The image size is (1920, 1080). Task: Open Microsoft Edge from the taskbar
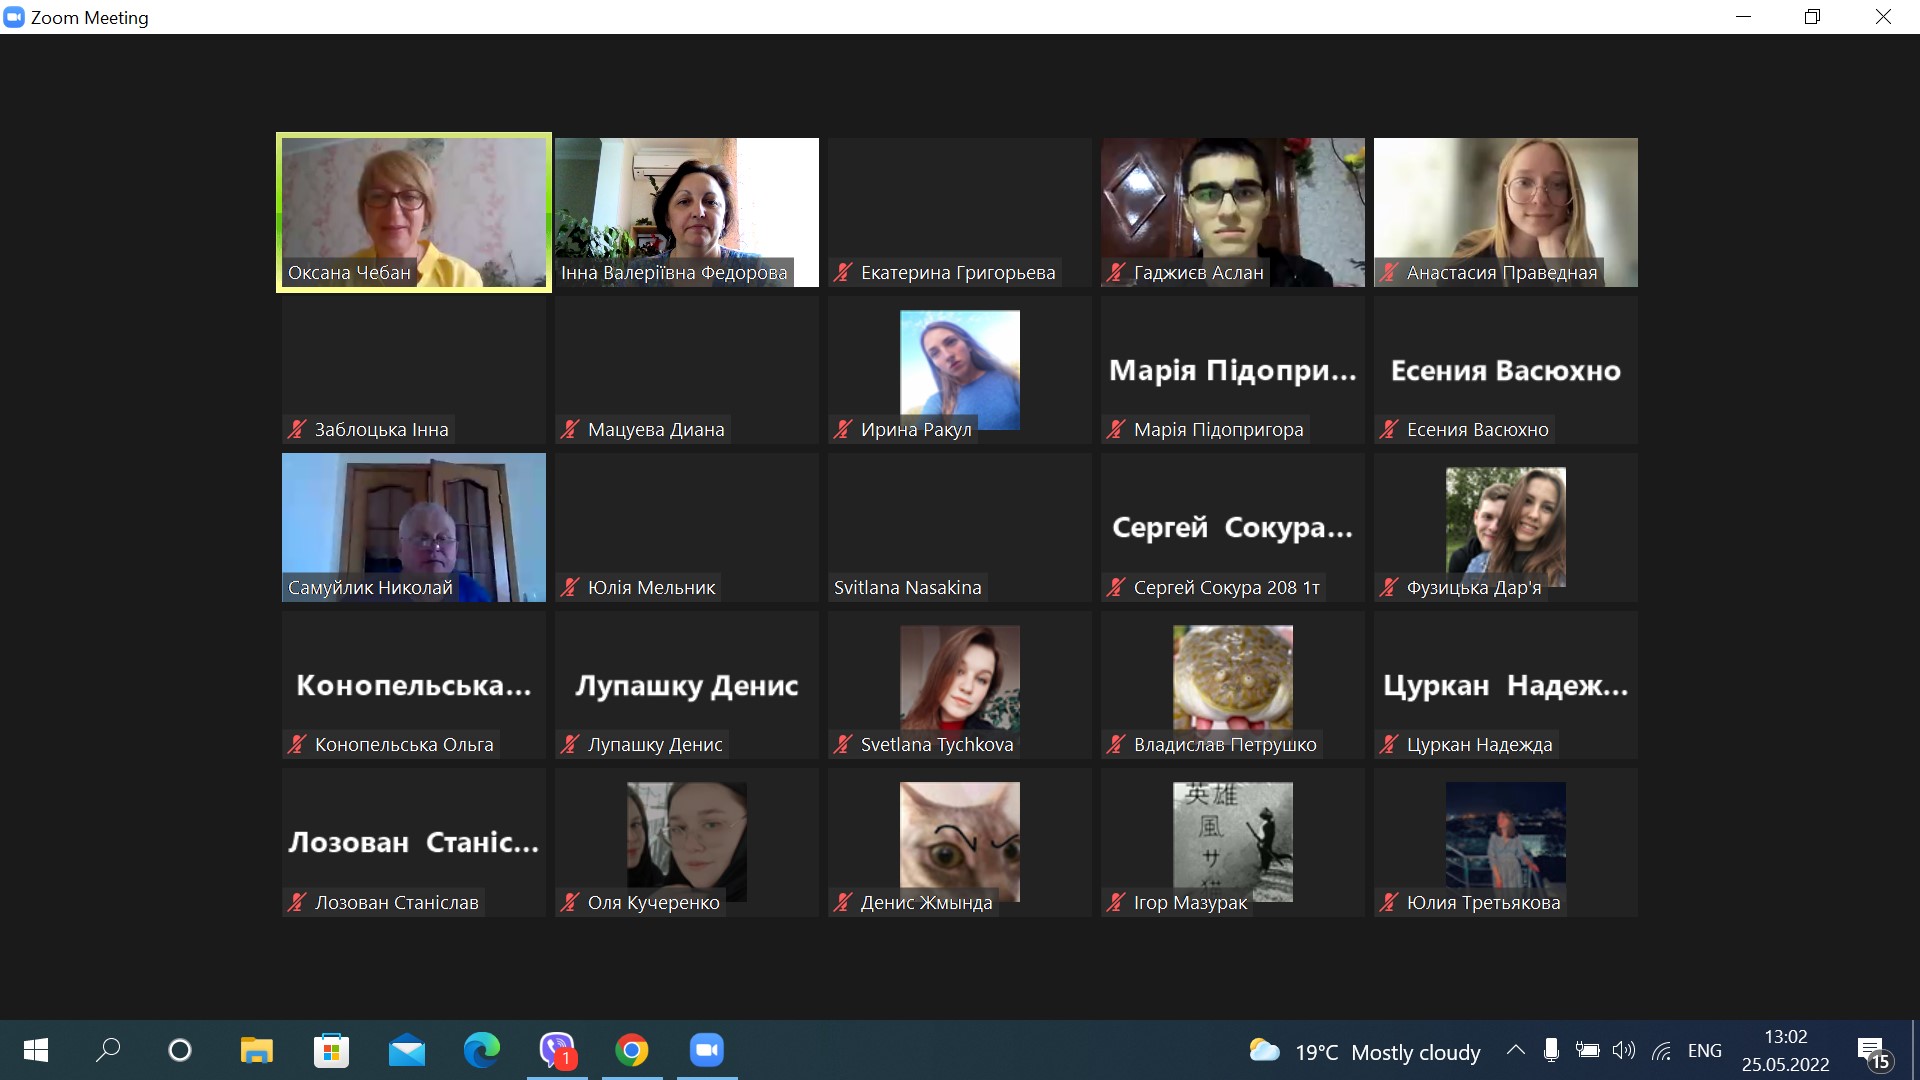(482, 1050)
